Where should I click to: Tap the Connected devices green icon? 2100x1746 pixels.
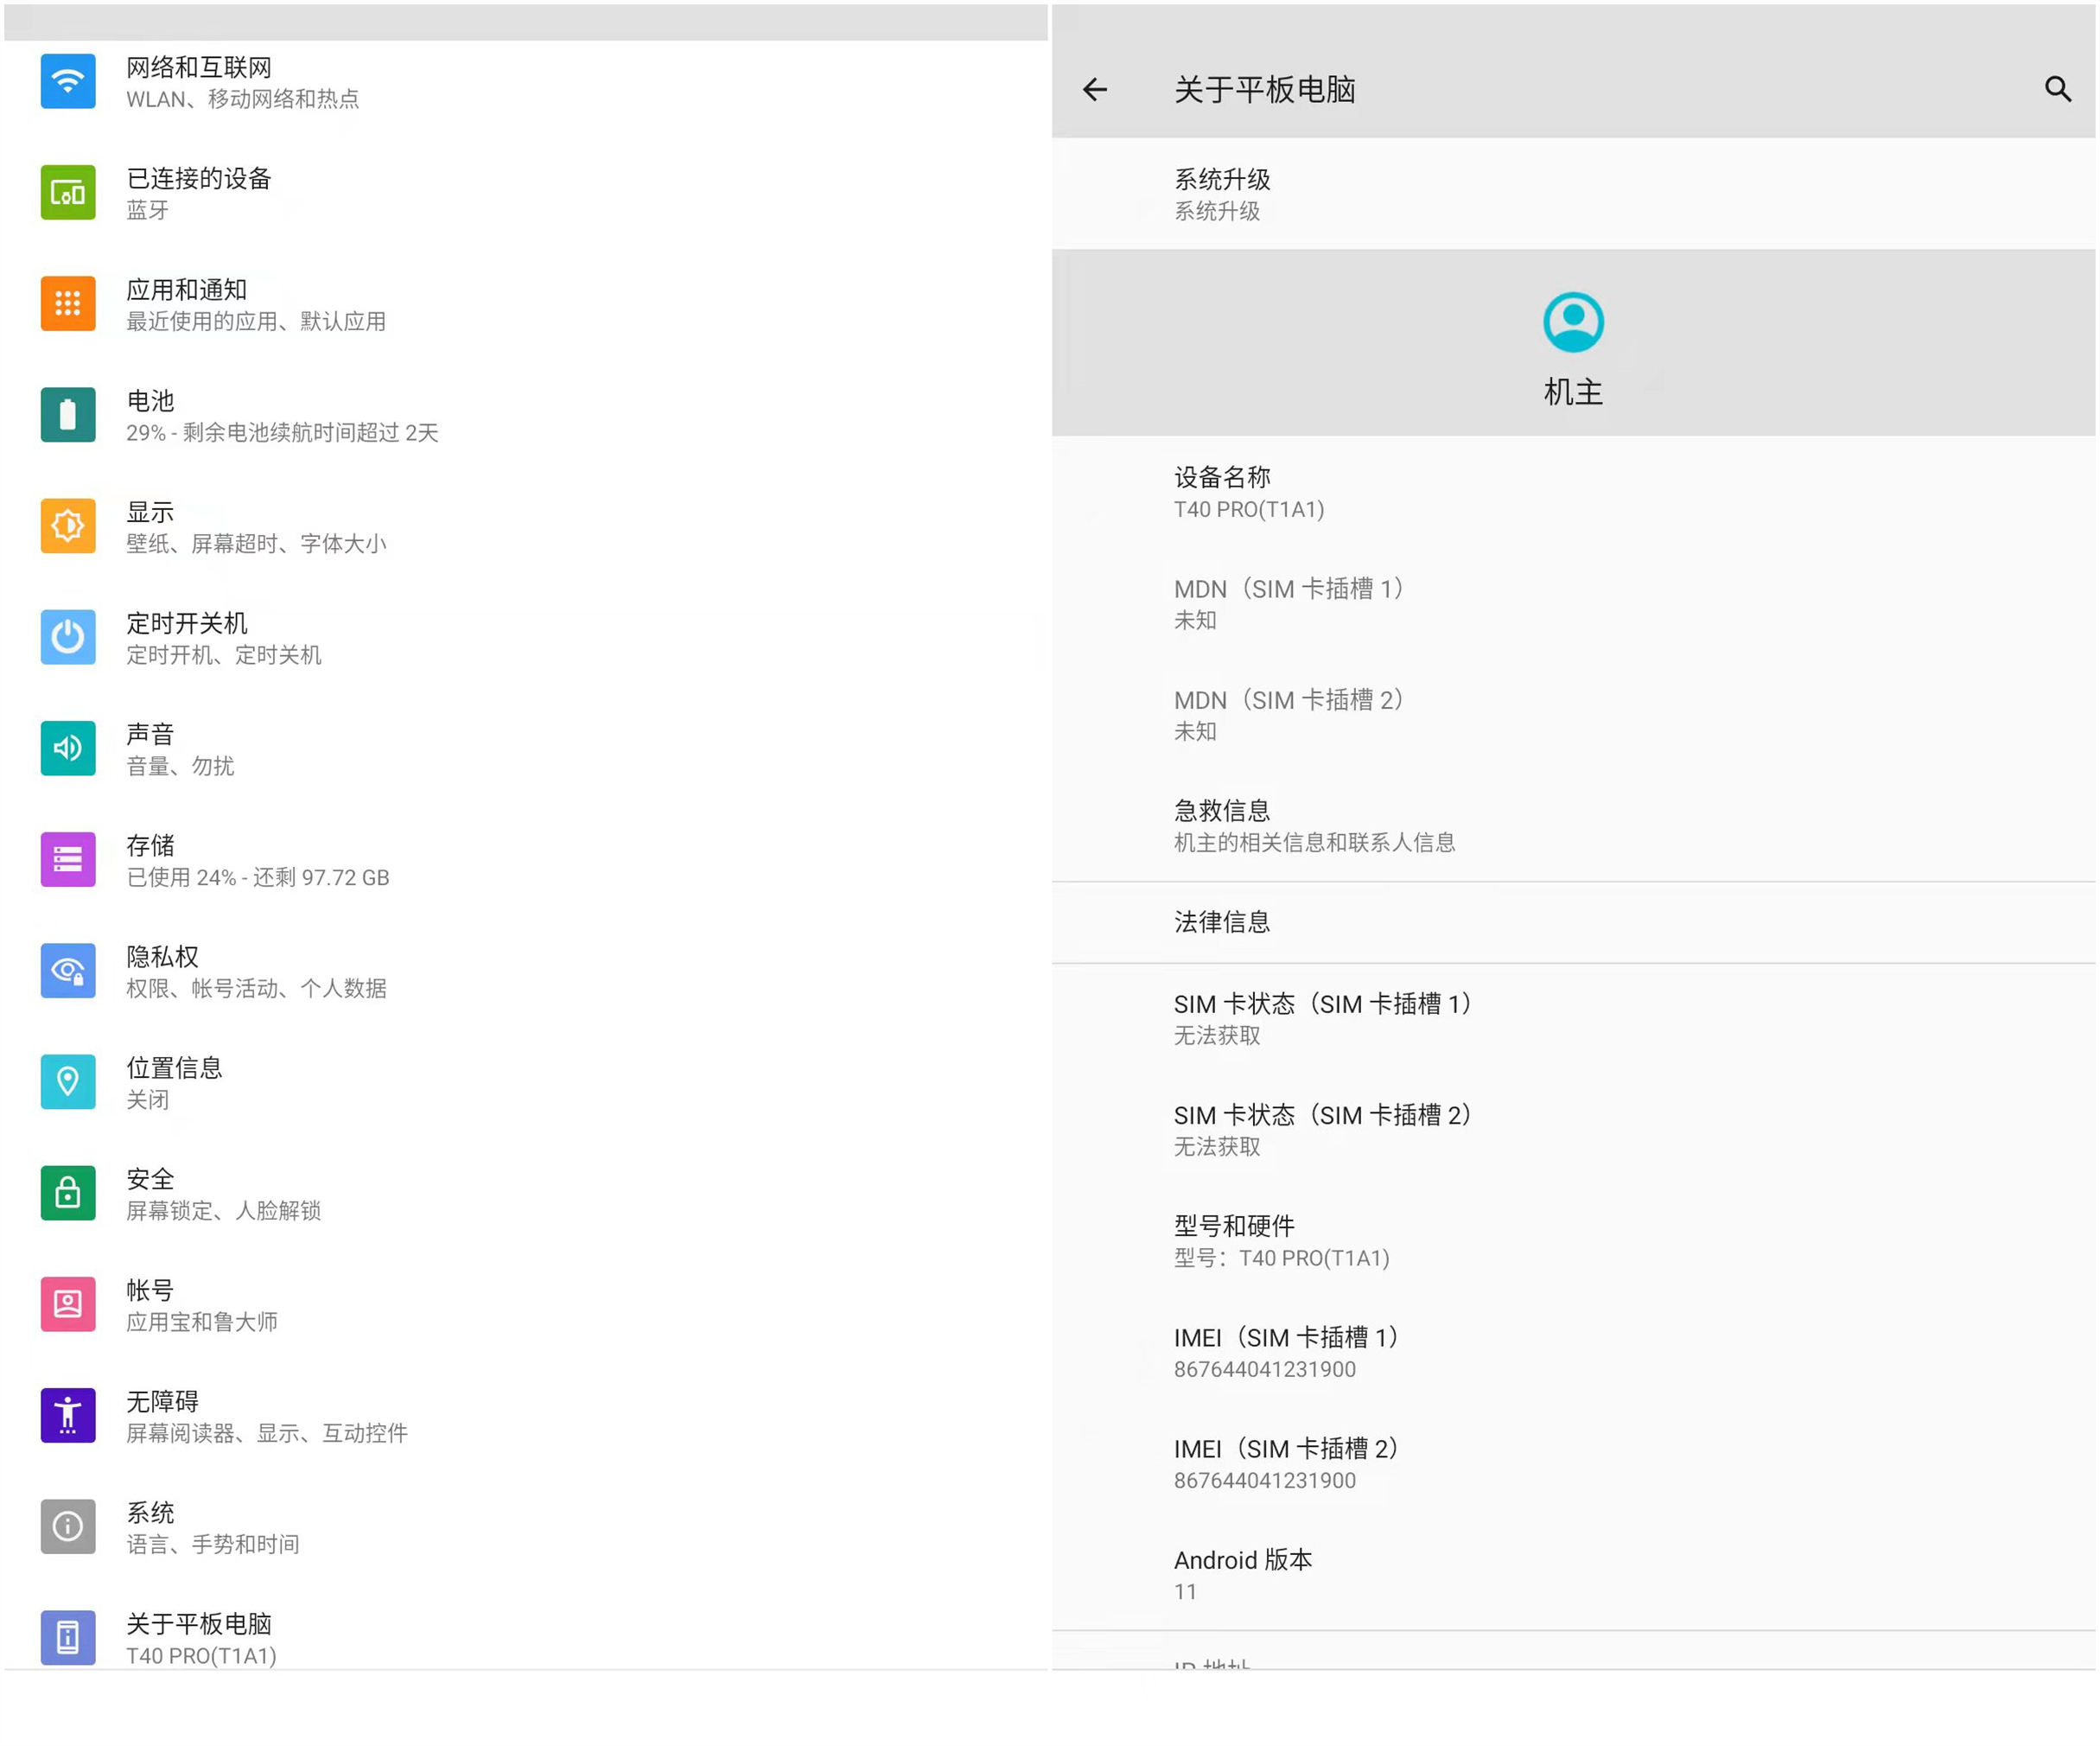68,193
